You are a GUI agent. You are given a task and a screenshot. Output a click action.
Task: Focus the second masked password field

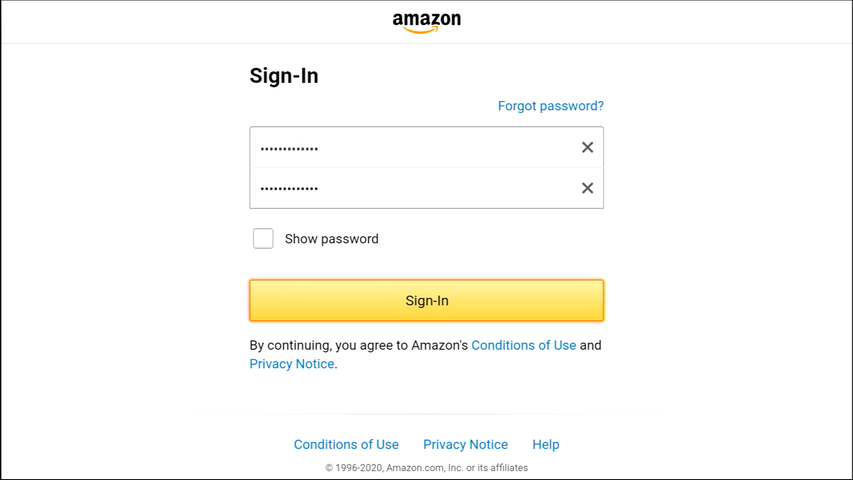[426, 188]
